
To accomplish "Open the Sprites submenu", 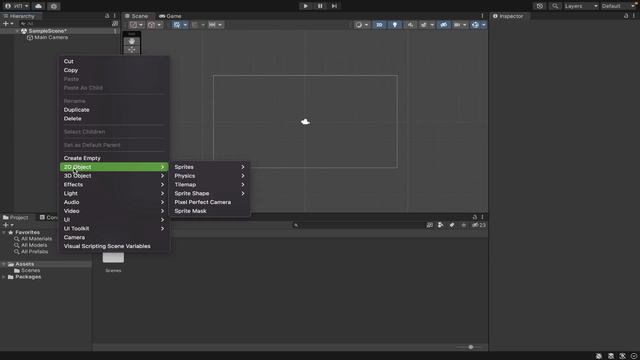I will click(x=209, y=167).
